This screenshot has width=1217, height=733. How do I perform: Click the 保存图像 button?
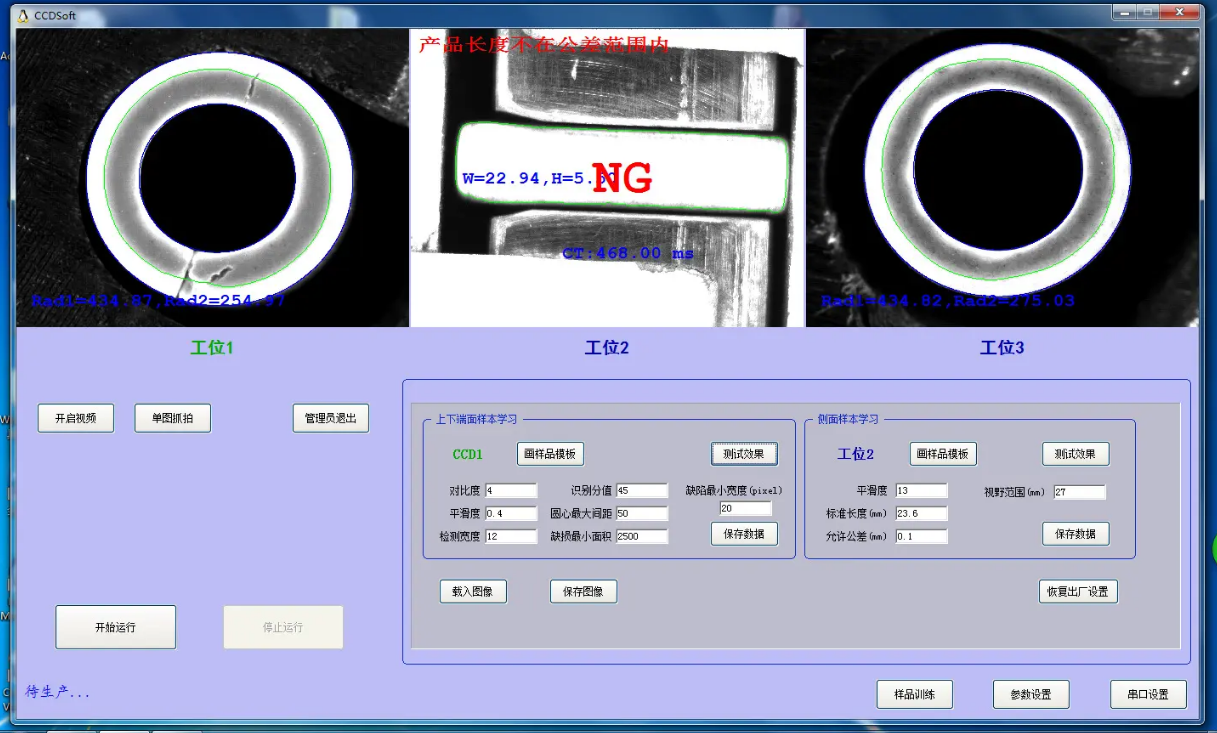583,591
